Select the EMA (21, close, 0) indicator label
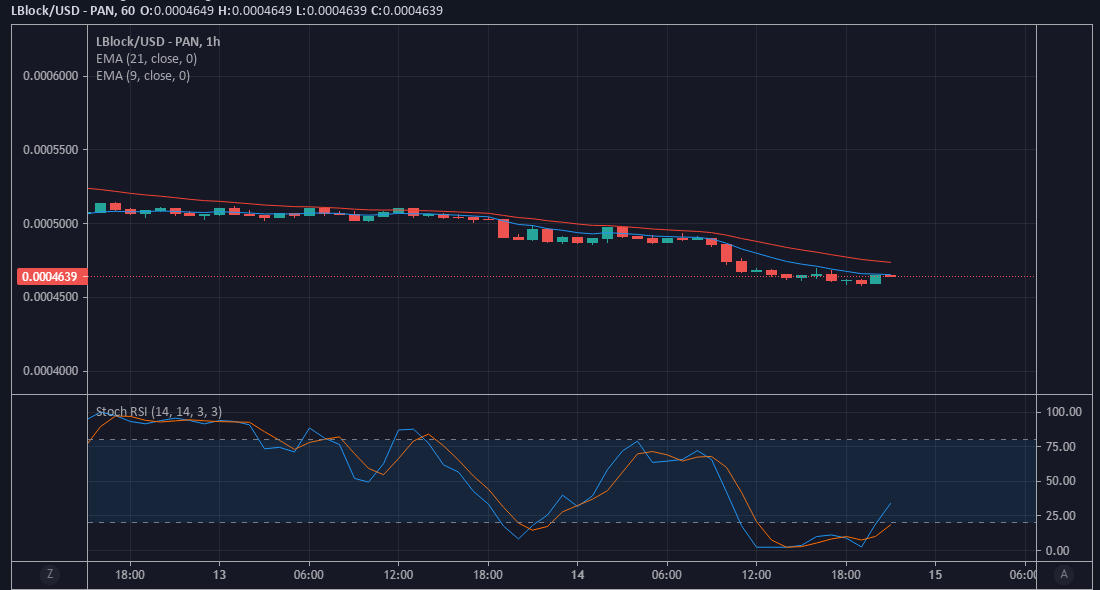This screenshot has height=590, width=1100. pyautogui.click(x=147, y=59)
